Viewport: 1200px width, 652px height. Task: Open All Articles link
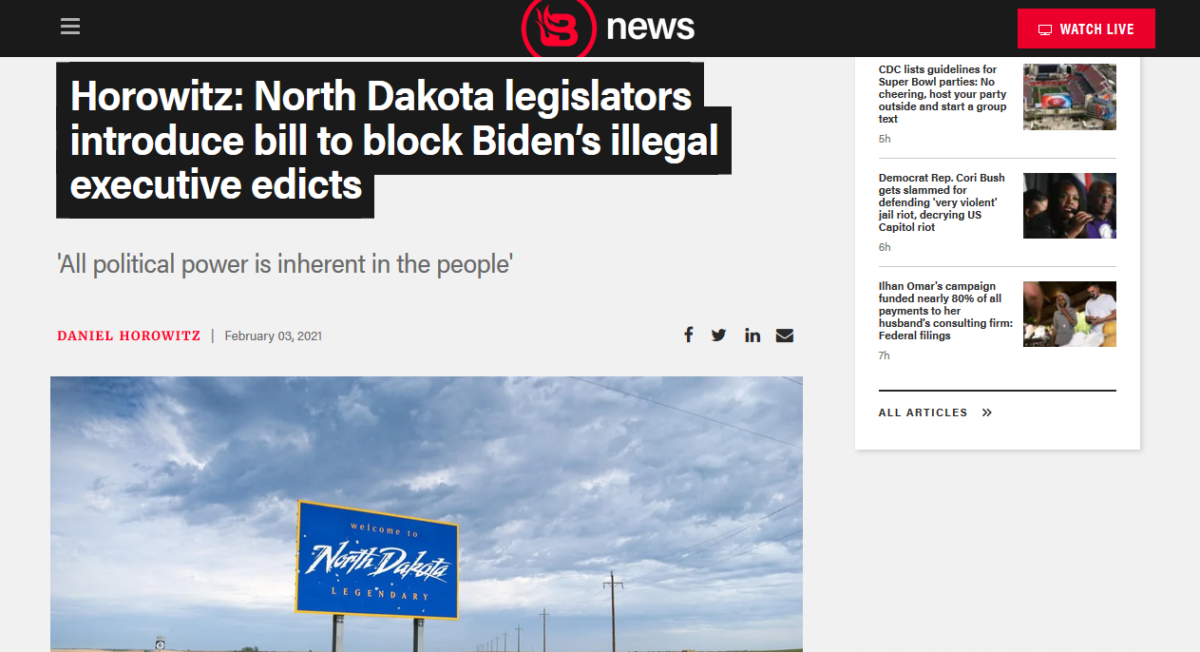pyautogui.click(x=923, y=412)
